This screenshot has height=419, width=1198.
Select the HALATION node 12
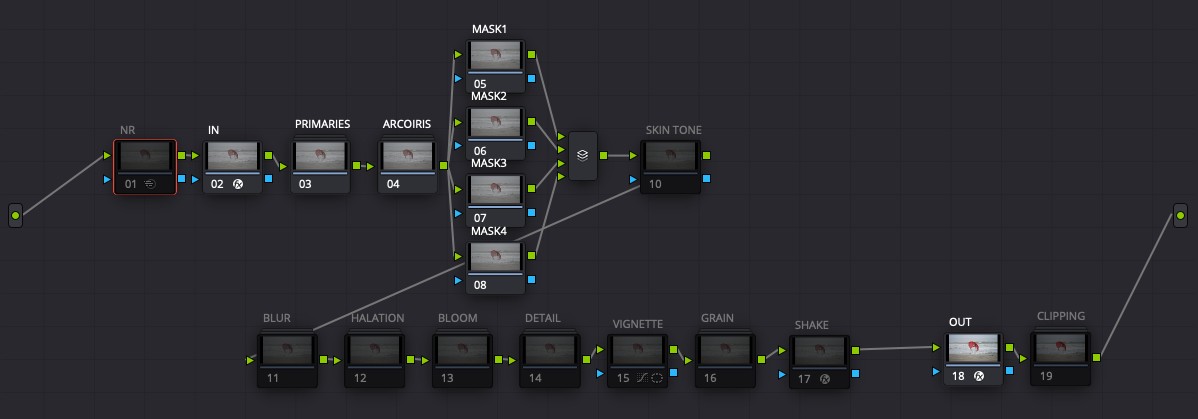coord(375,359)
